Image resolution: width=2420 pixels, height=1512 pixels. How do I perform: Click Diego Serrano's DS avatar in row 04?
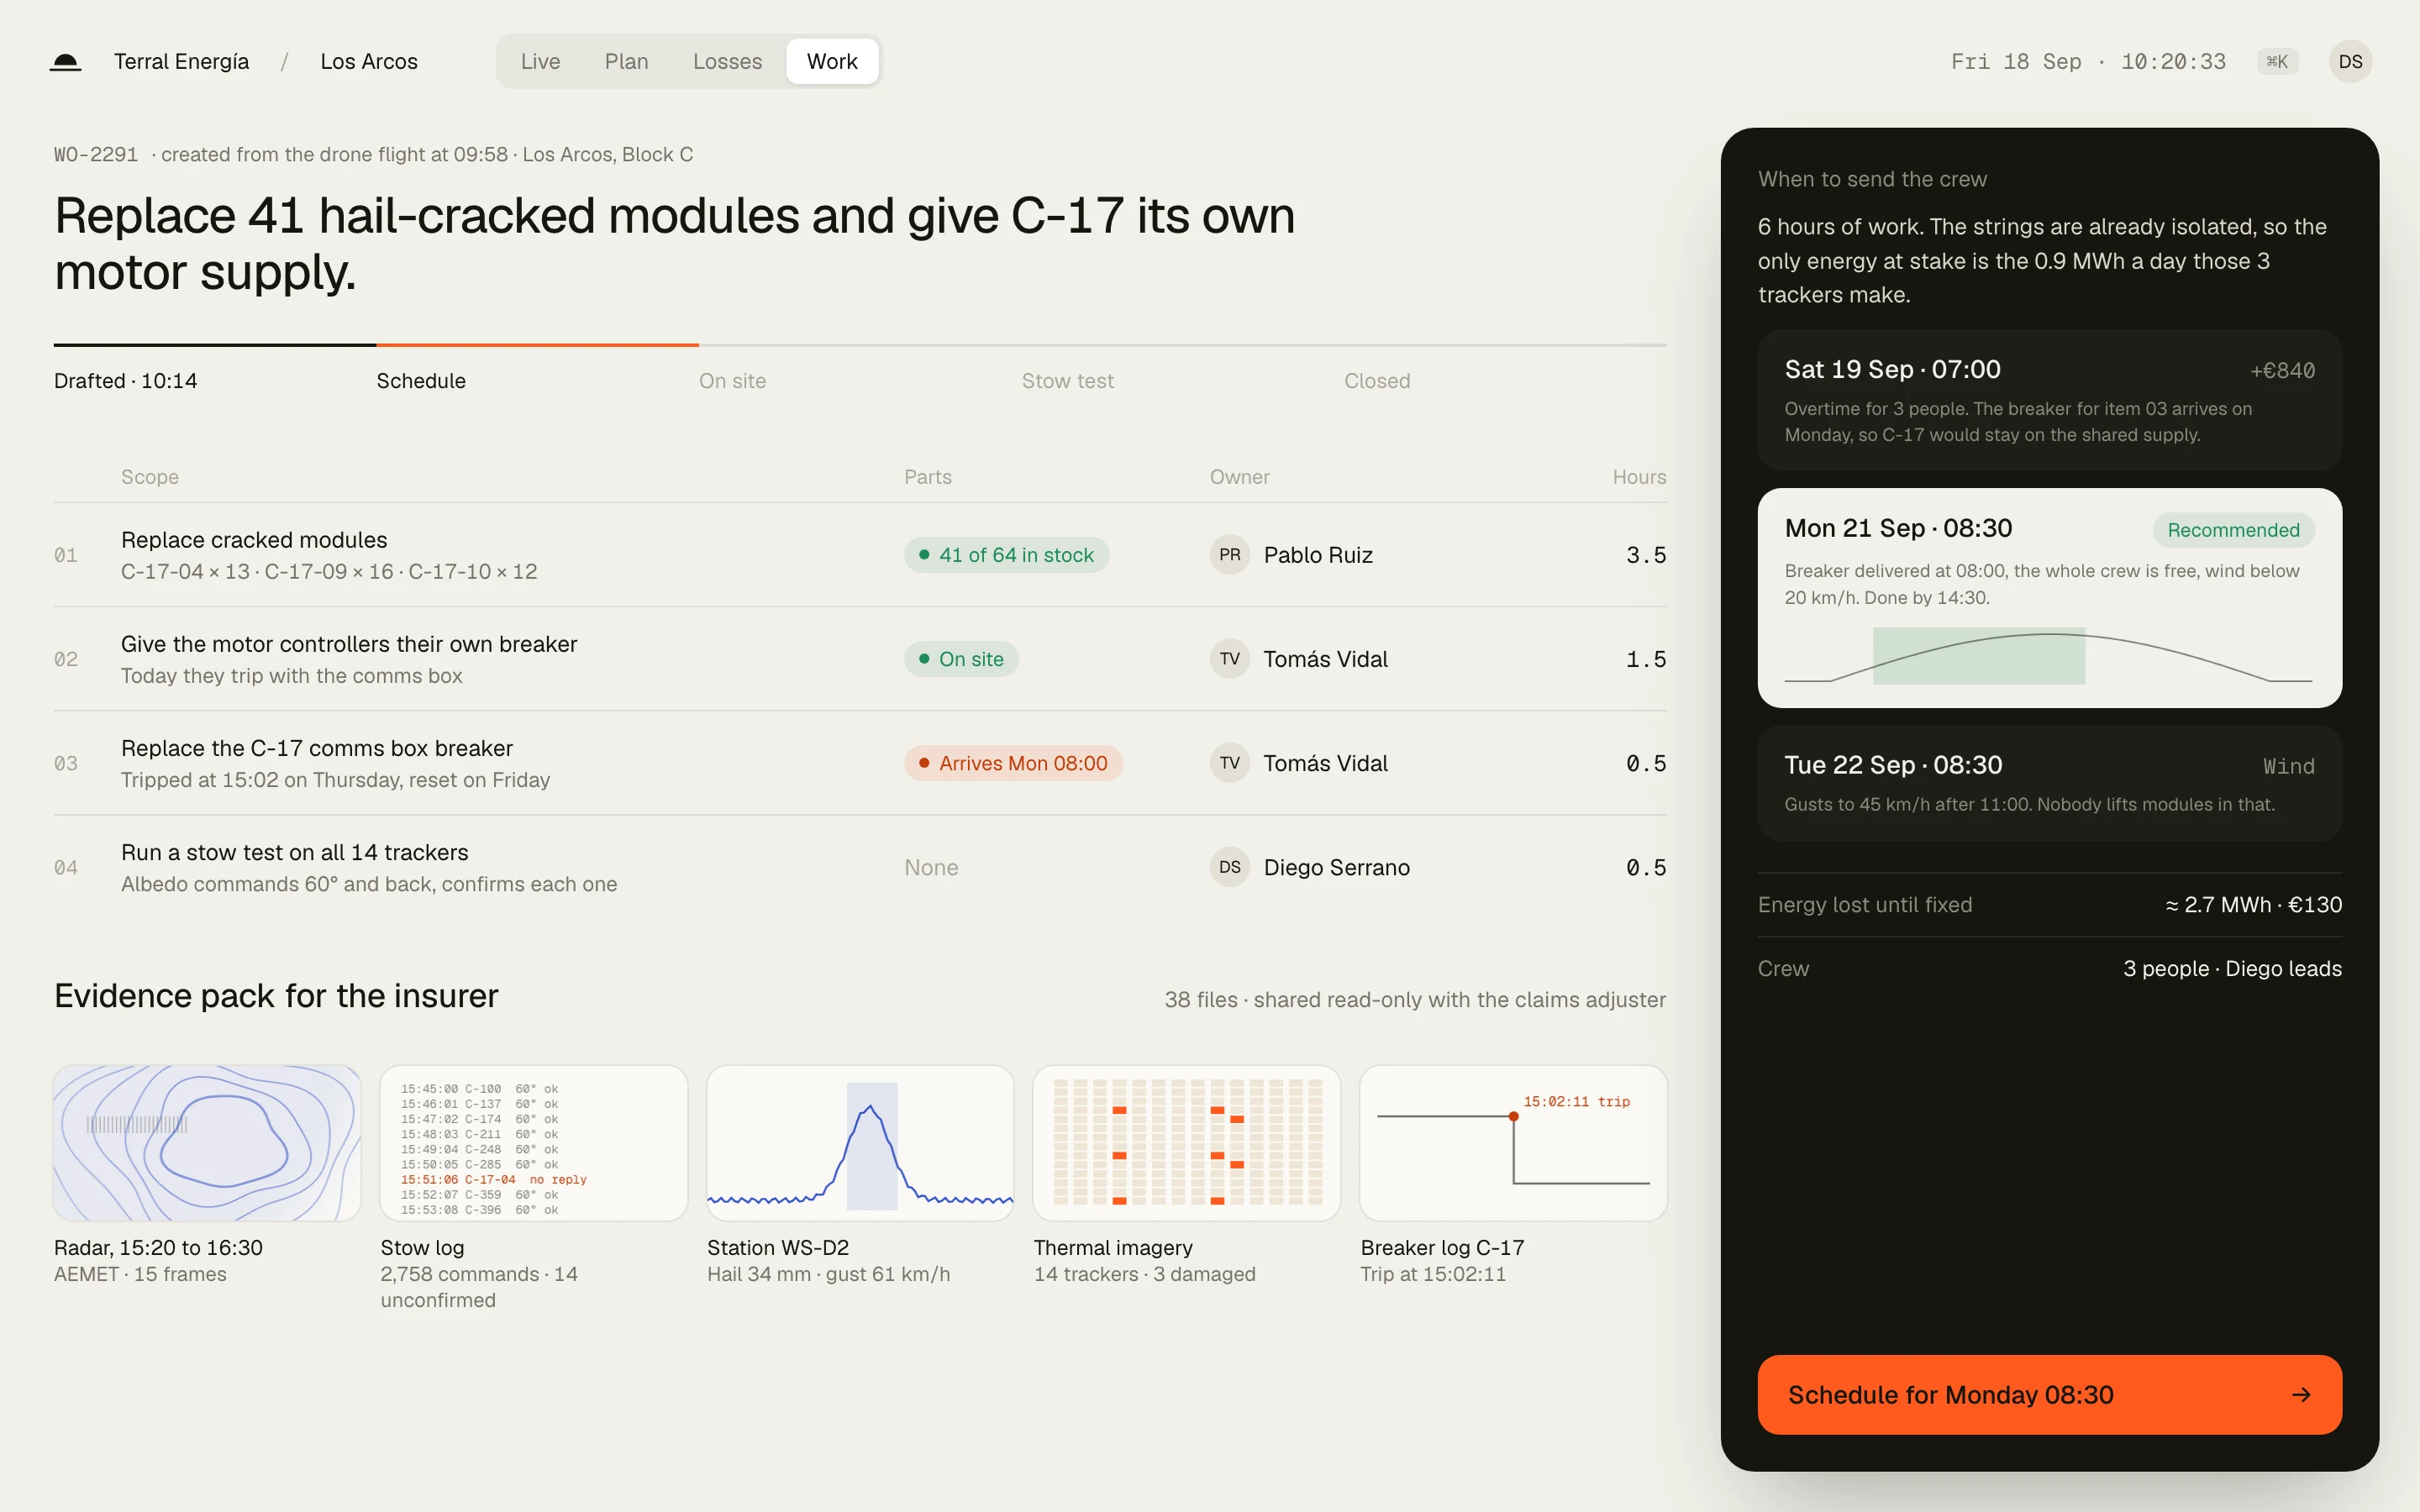[1229, 867]
